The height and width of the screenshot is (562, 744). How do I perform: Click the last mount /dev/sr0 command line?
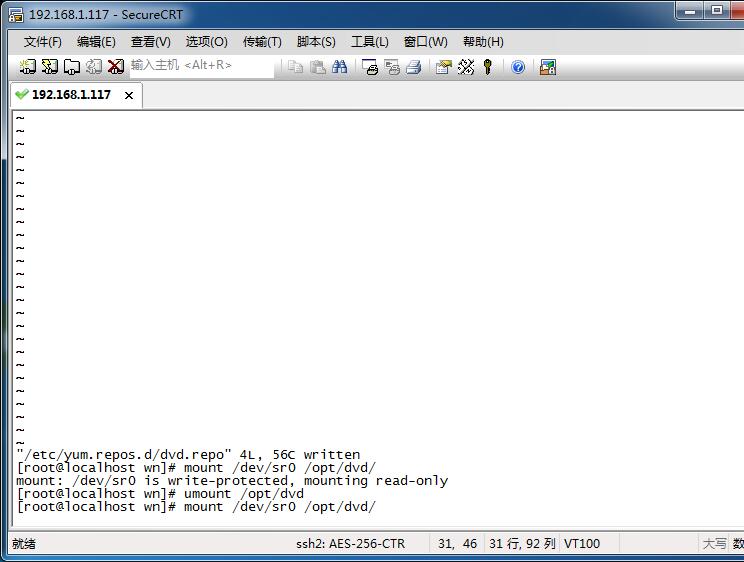tap(196, 507)
